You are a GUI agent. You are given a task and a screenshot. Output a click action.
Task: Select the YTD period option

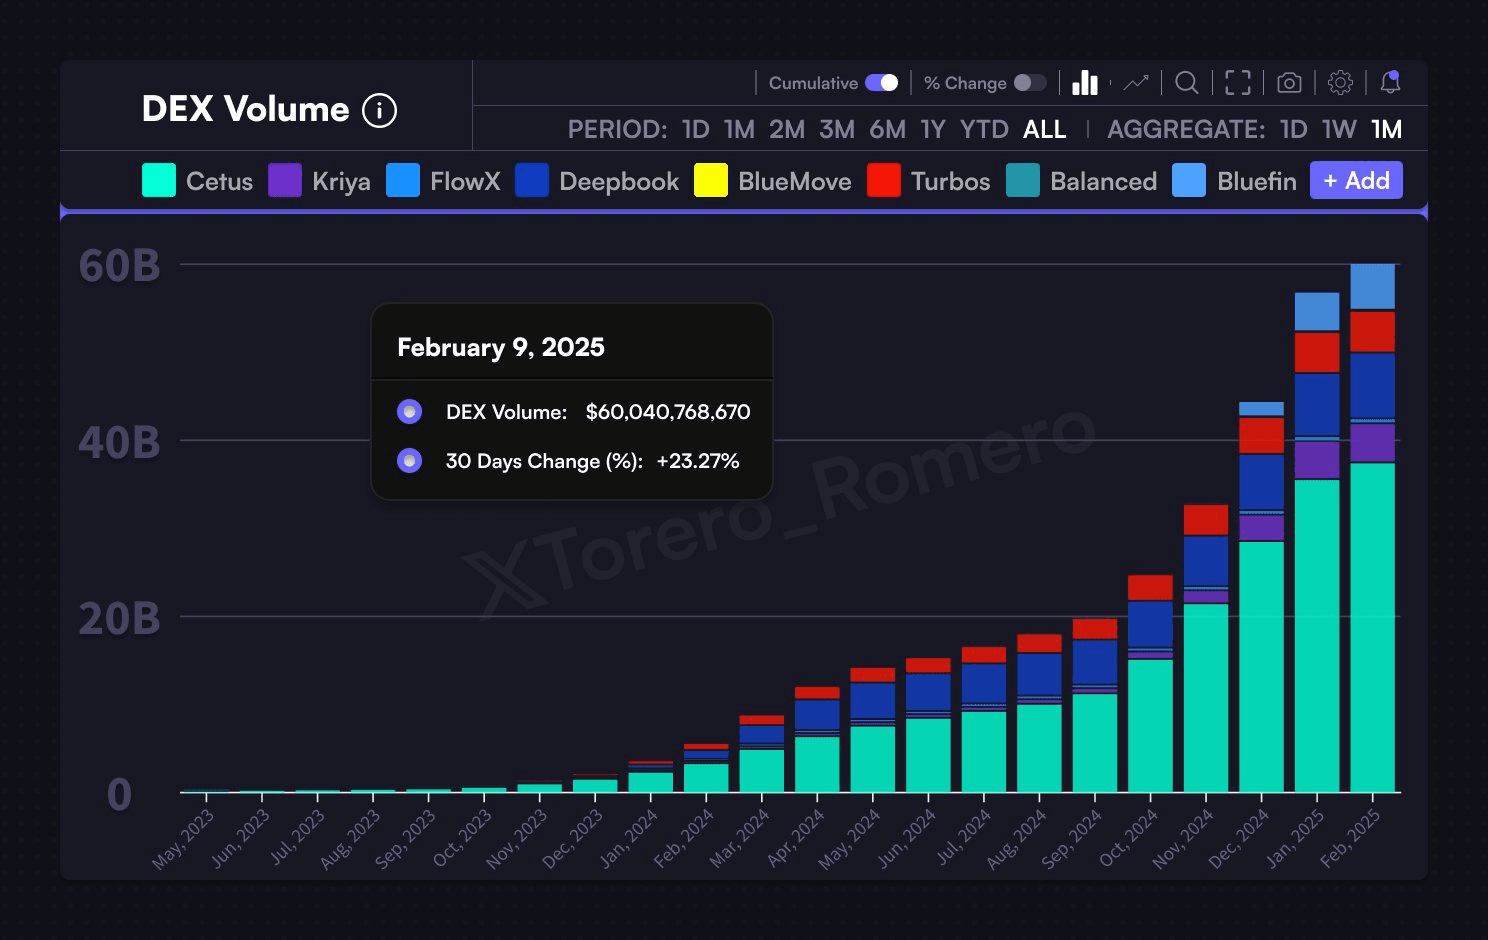pyautogui.click(x=983, y=130)
